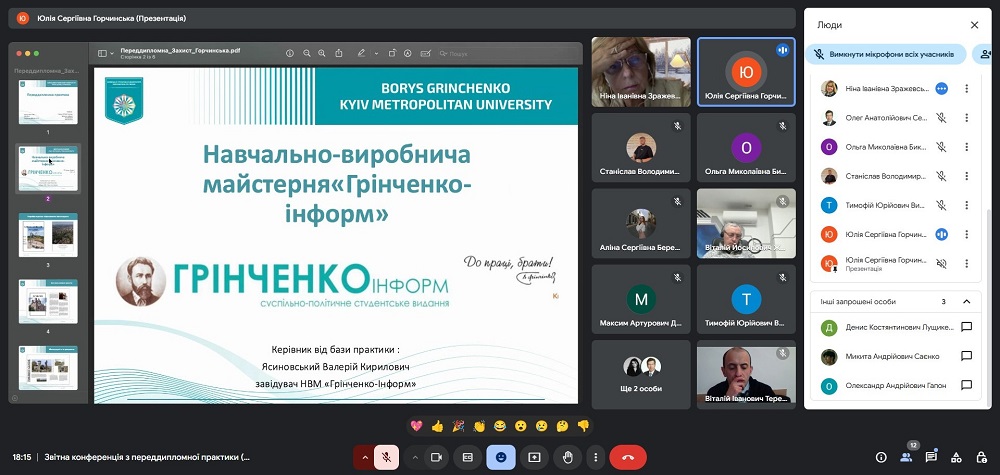1000x475 pixels.
Task: Hide the emoji reactions bar
Action: (x=501, y=457)
